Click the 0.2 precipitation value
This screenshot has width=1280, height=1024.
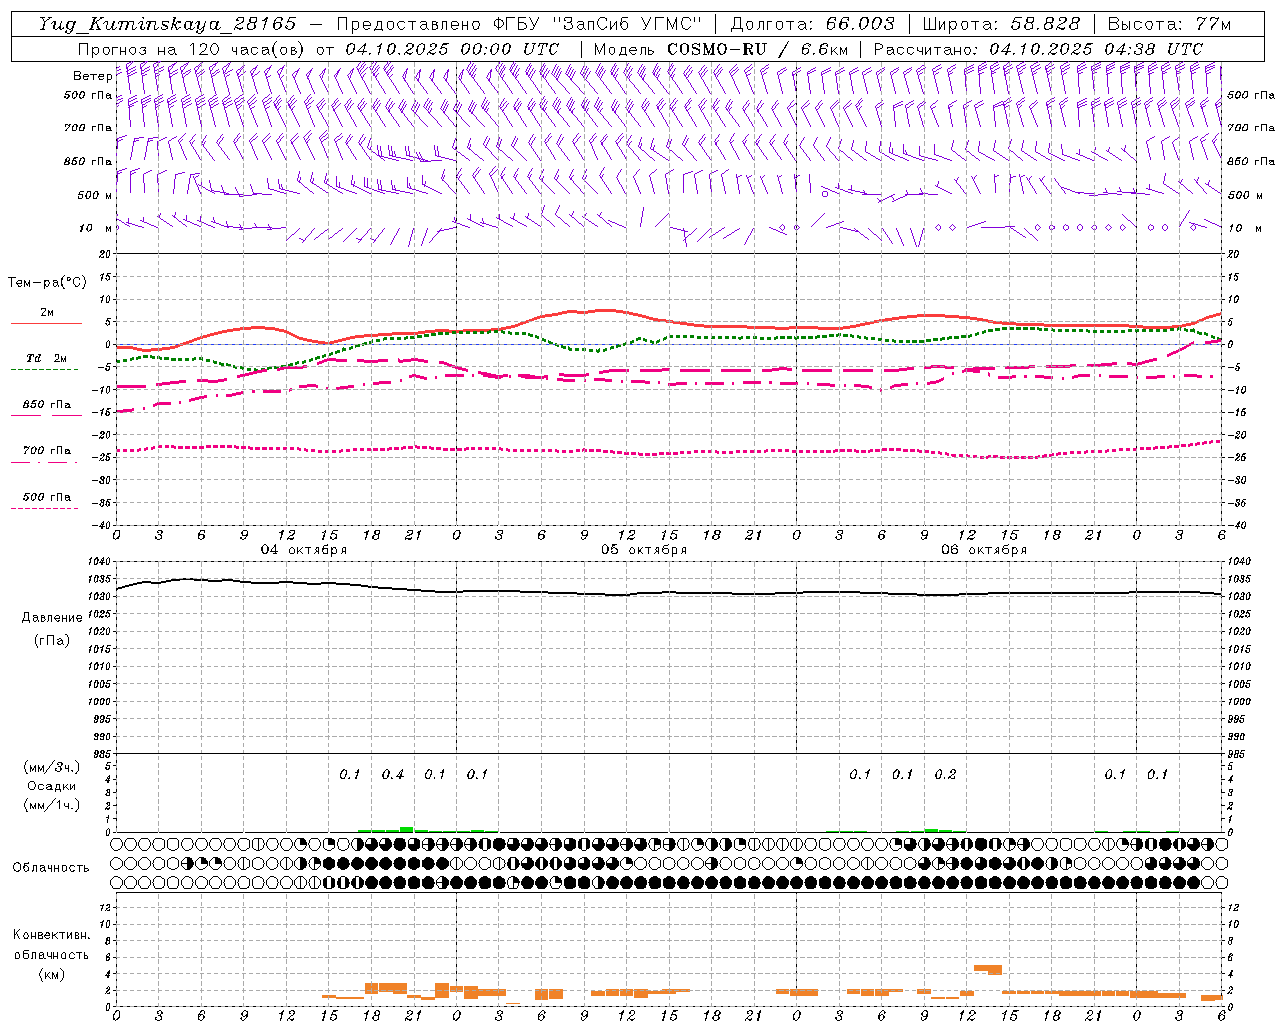point(945,775)
